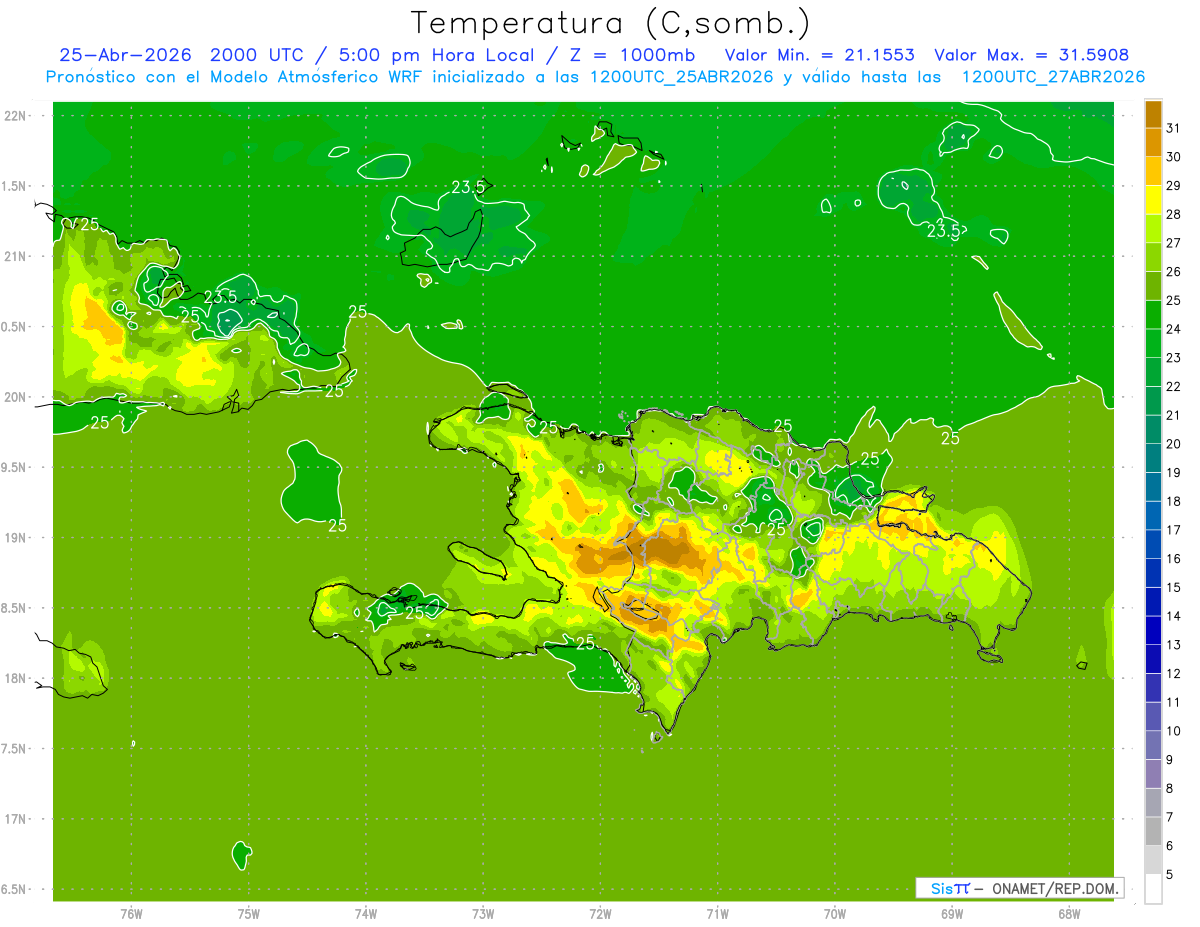Viewport: 1200px width, 927px height.
Task: Select the gray 6 degree legend swatch
Action: tap(1153, 832)
